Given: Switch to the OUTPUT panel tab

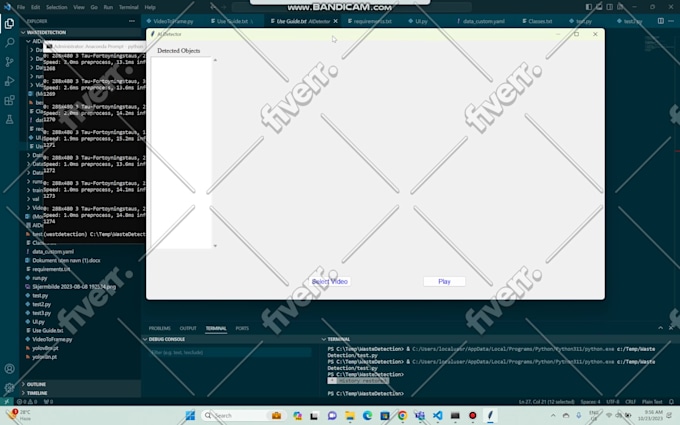Looking at the screenshot, I should [x=188, y=328].
